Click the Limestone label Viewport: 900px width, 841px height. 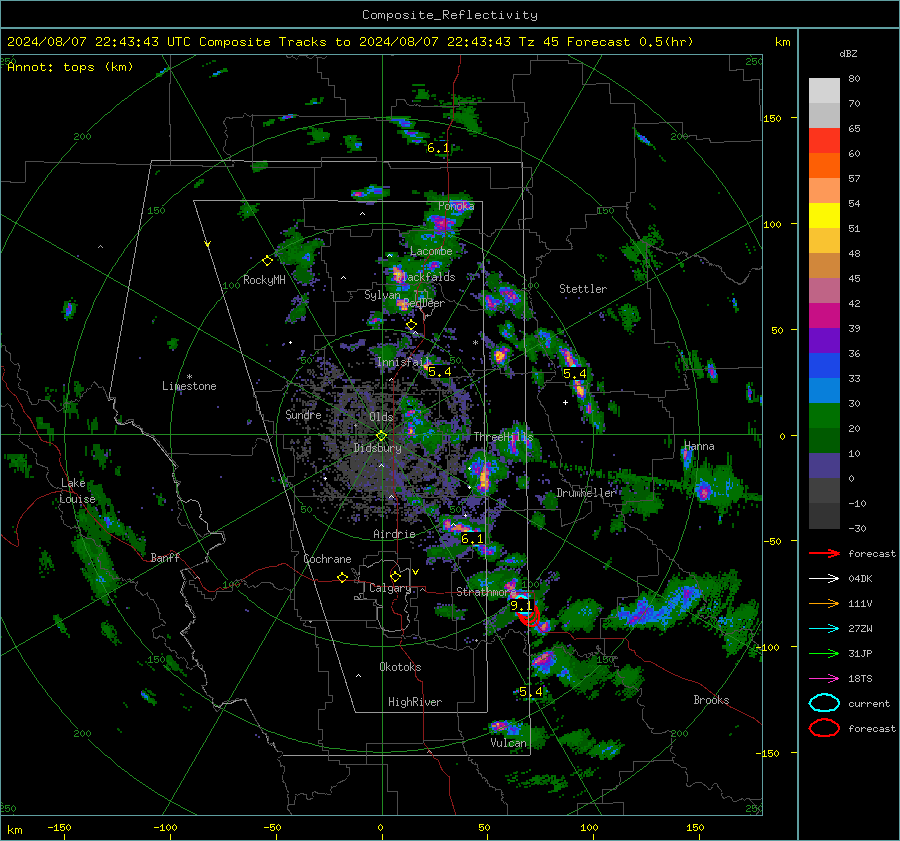(x=189, y=386)
